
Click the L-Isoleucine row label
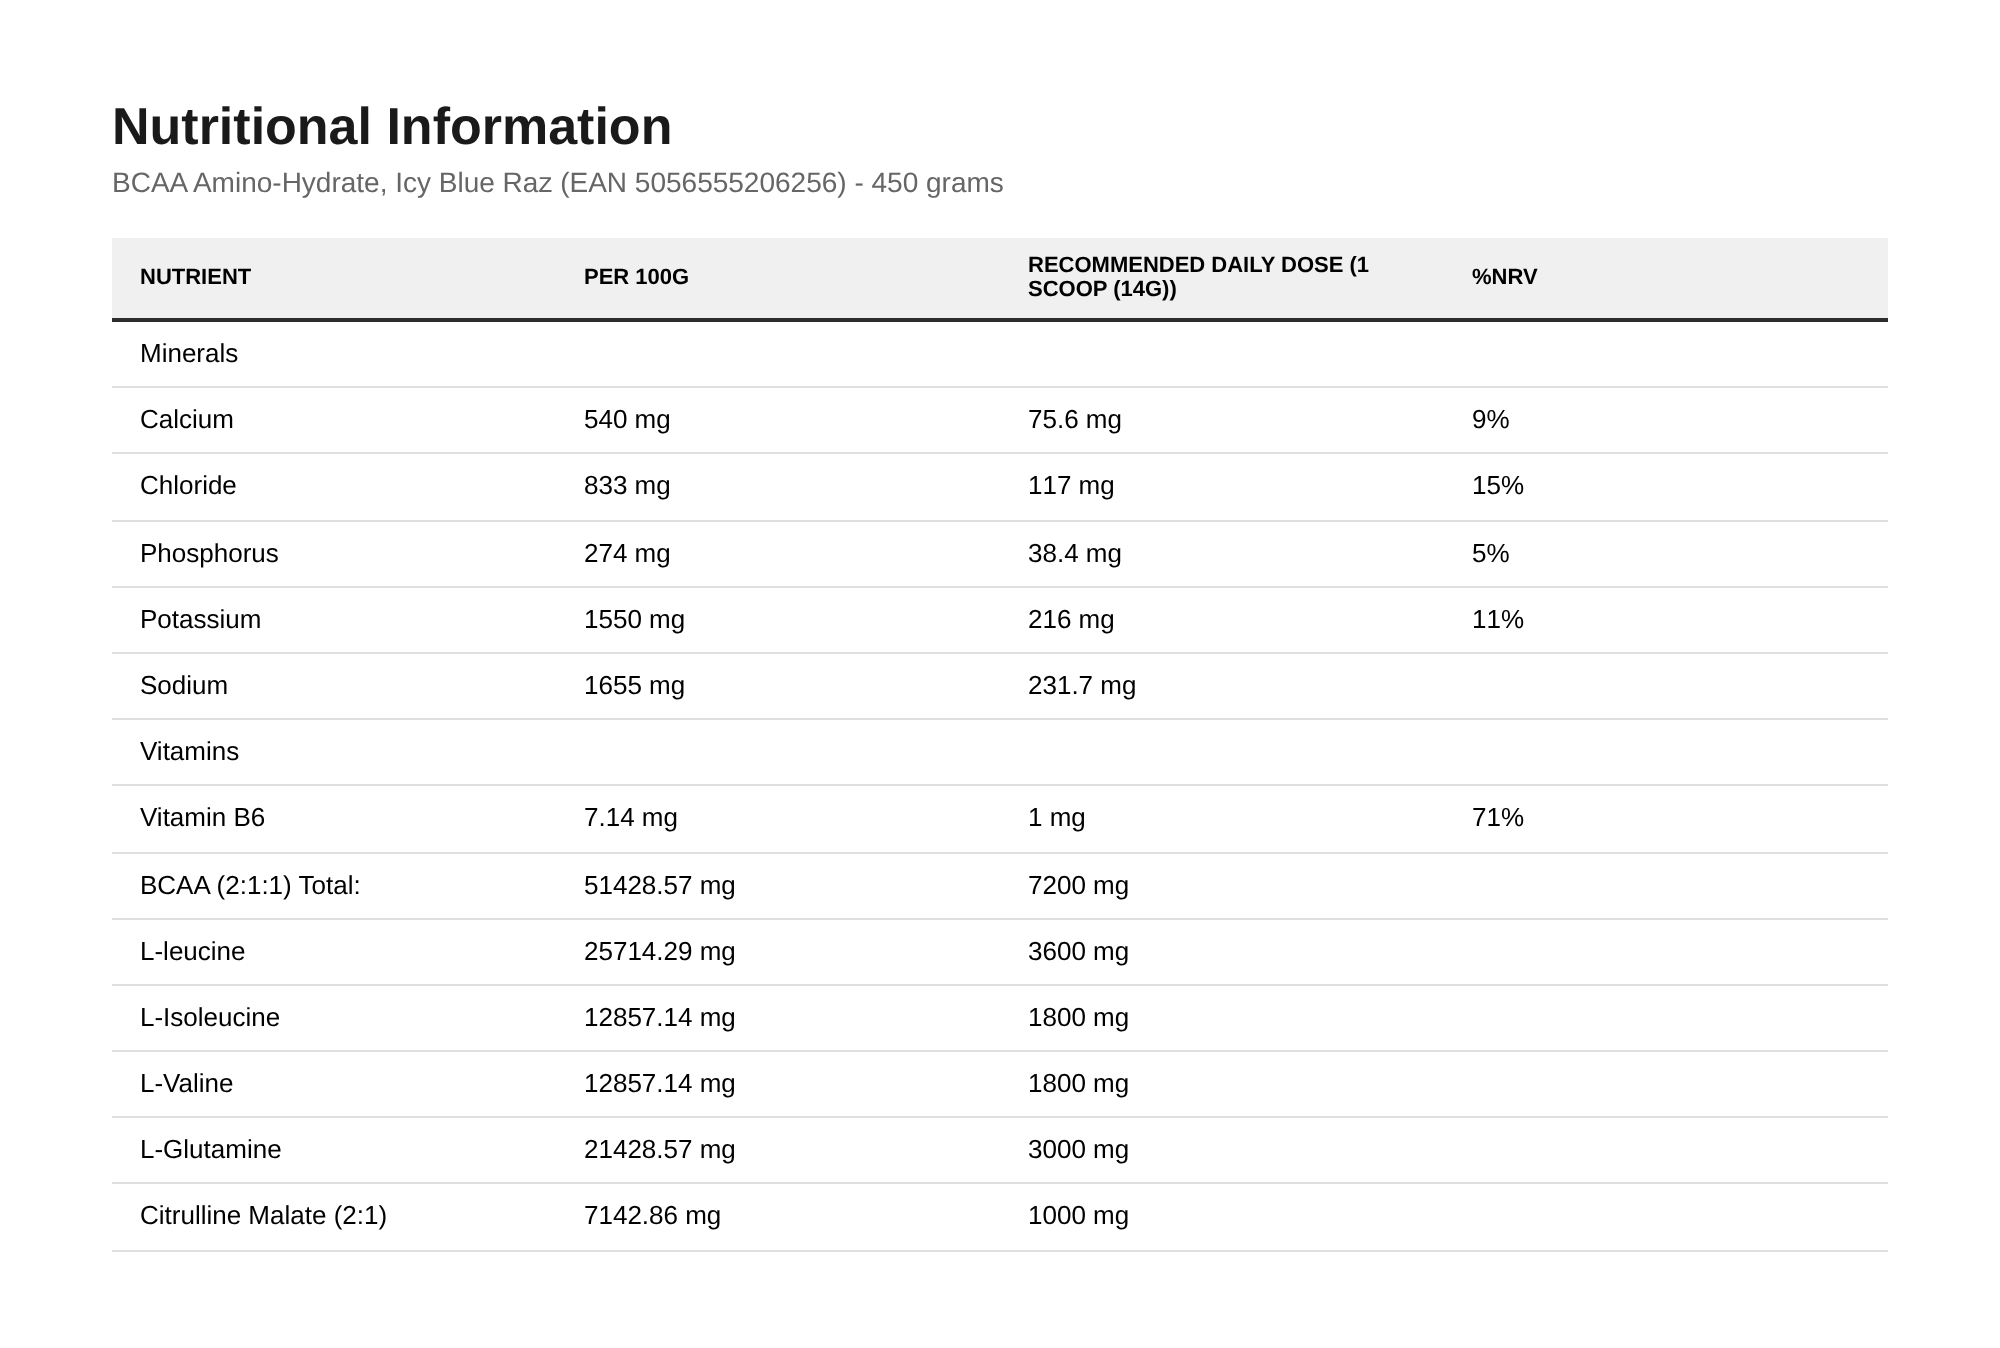[x=210, y=1018]
